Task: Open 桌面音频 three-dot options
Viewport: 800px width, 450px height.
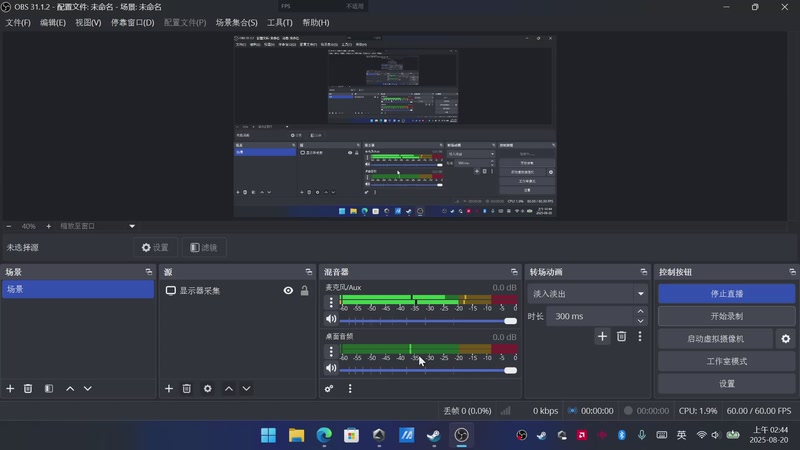Action: (x=331, y=352)
